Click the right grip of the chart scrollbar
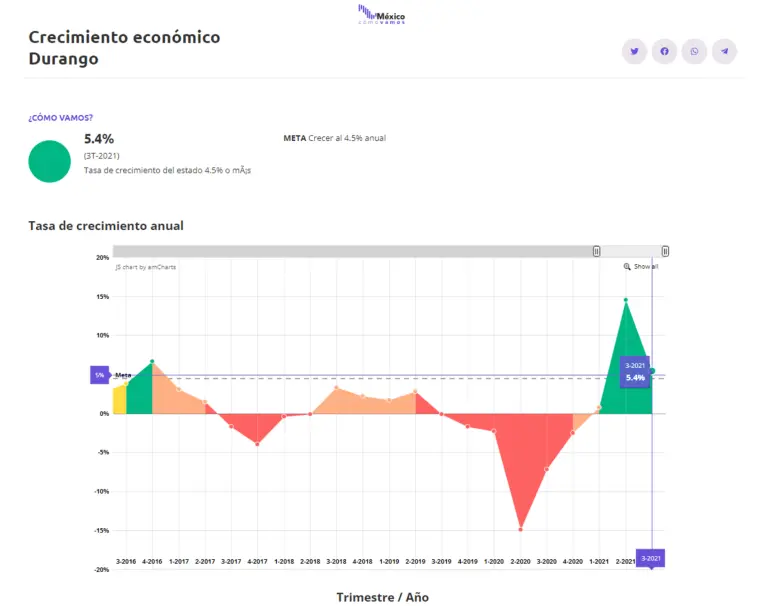The width and height of the screenshot is (768, 606). (665, 251)
